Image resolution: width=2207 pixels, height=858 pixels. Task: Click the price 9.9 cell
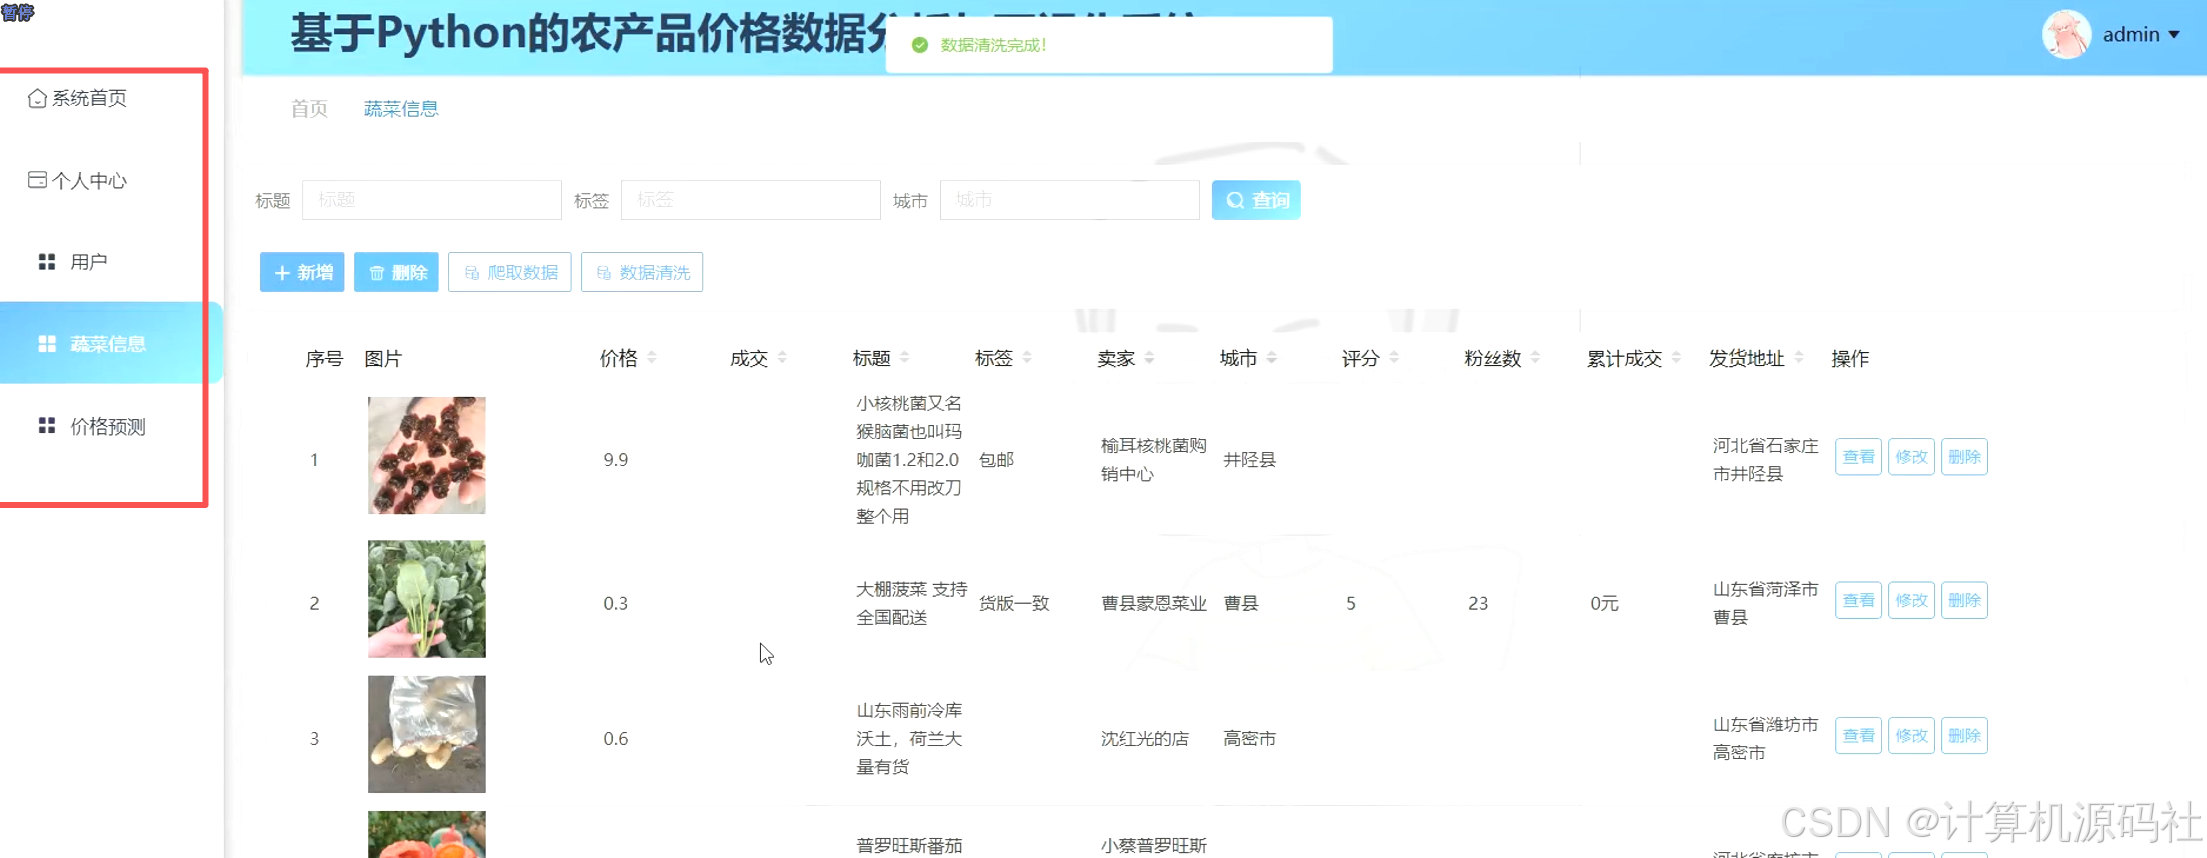pos(616,460)
